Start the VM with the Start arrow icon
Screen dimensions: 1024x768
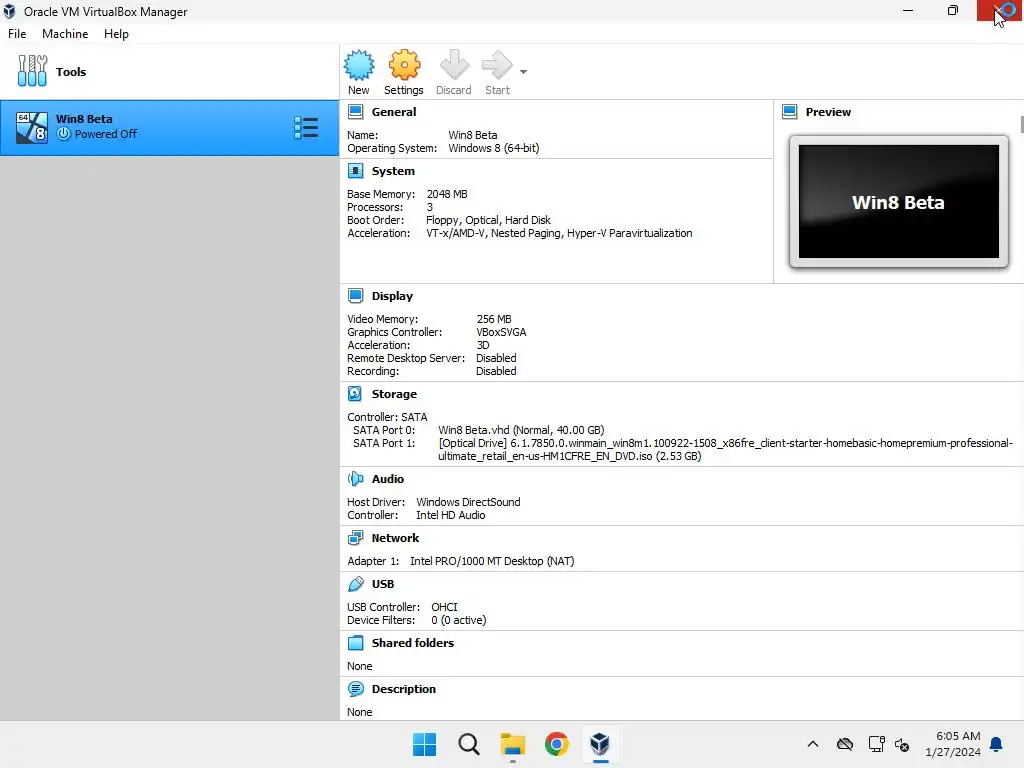[x=497, y=65]
